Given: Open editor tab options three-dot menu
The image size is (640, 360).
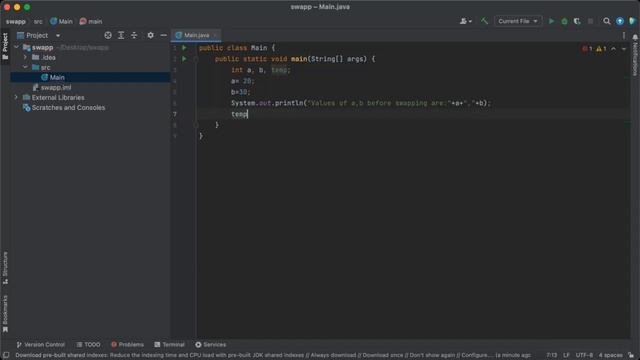Looking at the screenshot, I should [624, 36].
